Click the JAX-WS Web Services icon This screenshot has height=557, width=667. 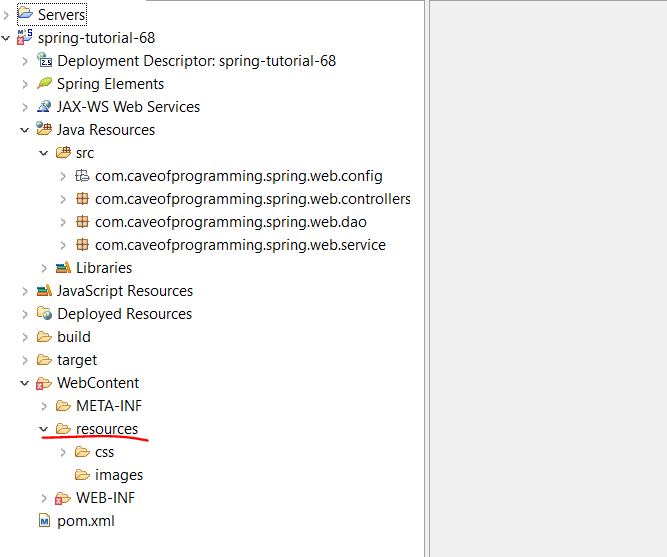point(44,106)
